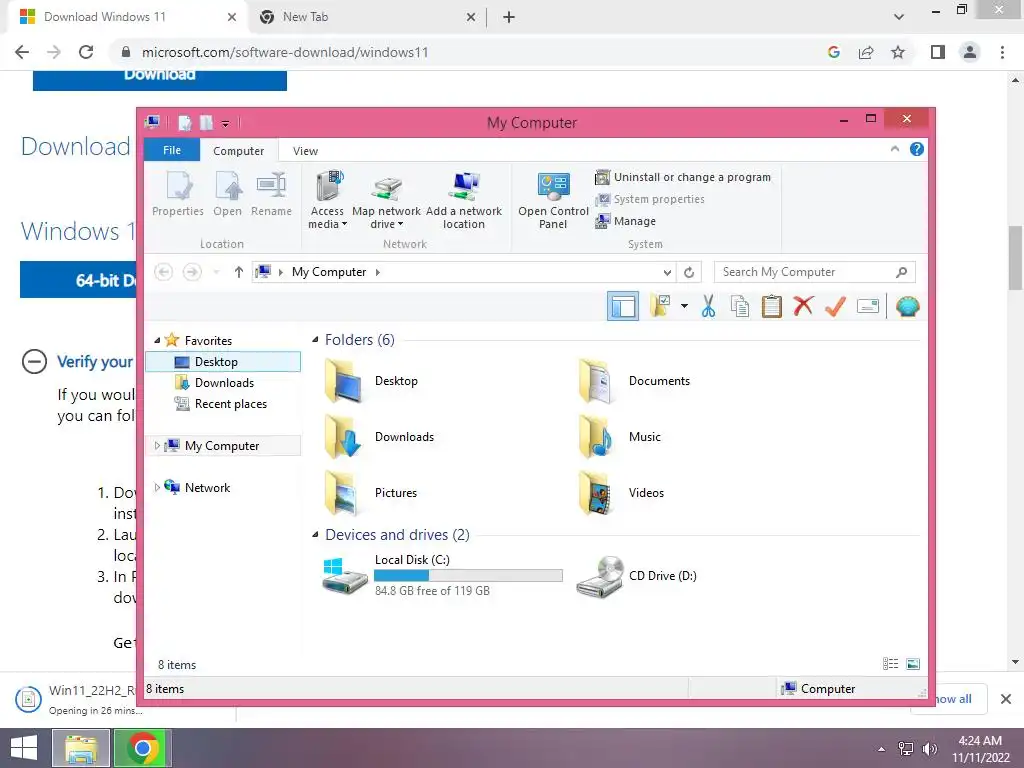1024x768 pixels.
Task: Click the Properties icon in the quick access toolbar
Action: [185, 123]
